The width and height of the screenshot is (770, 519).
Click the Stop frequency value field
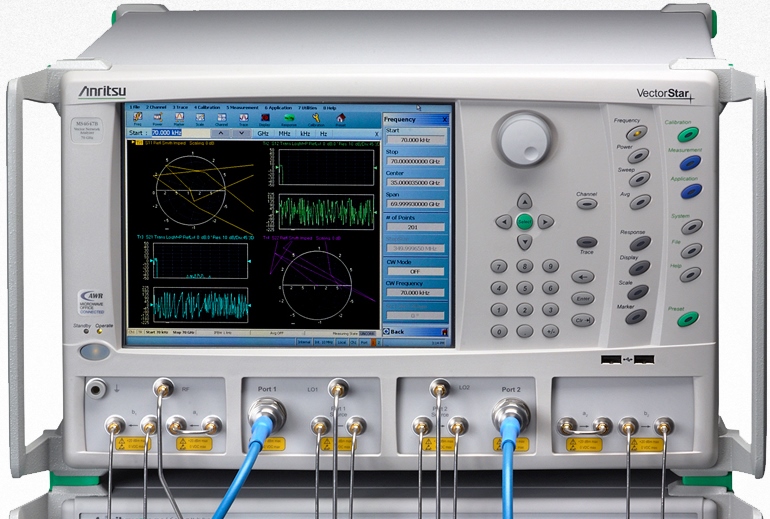[x=414, y=161]
